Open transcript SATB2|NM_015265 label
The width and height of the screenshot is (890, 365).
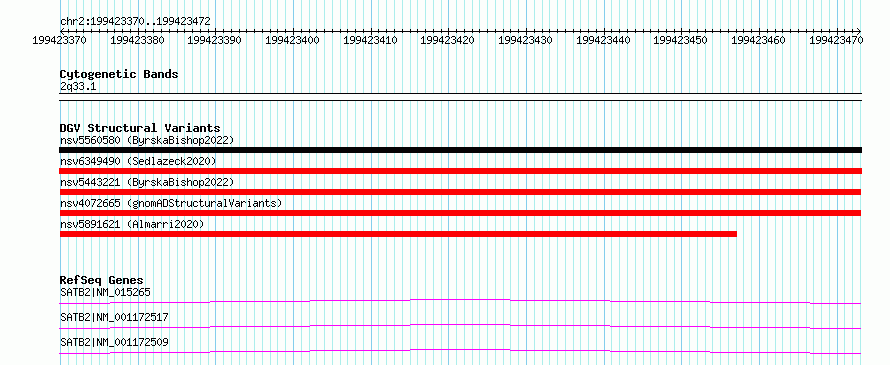tap(106, 292)
